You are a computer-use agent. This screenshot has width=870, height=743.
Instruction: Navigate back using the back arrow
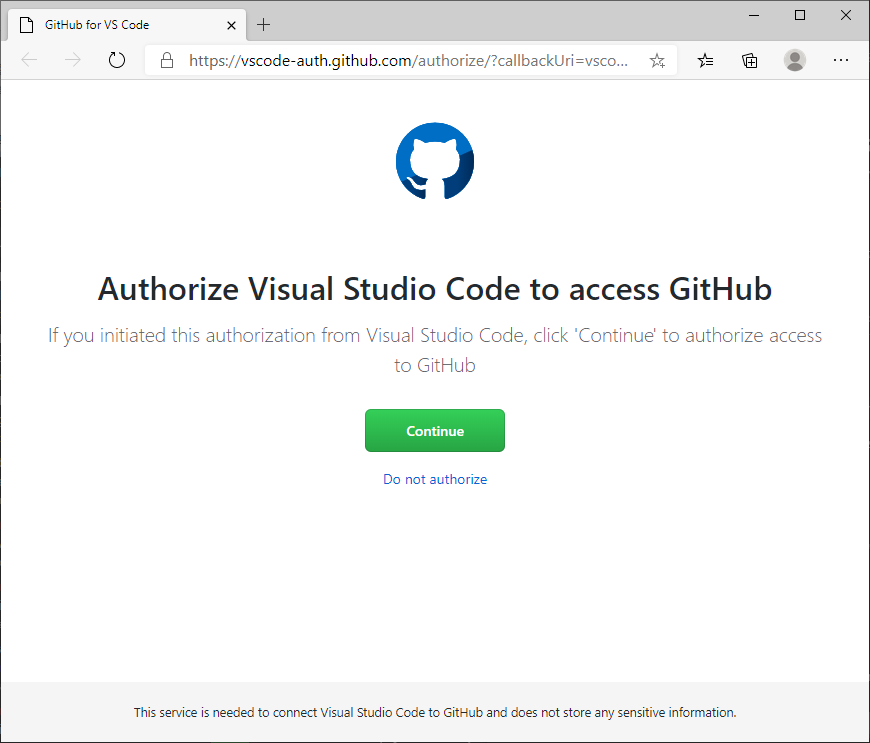coord(29,60)
